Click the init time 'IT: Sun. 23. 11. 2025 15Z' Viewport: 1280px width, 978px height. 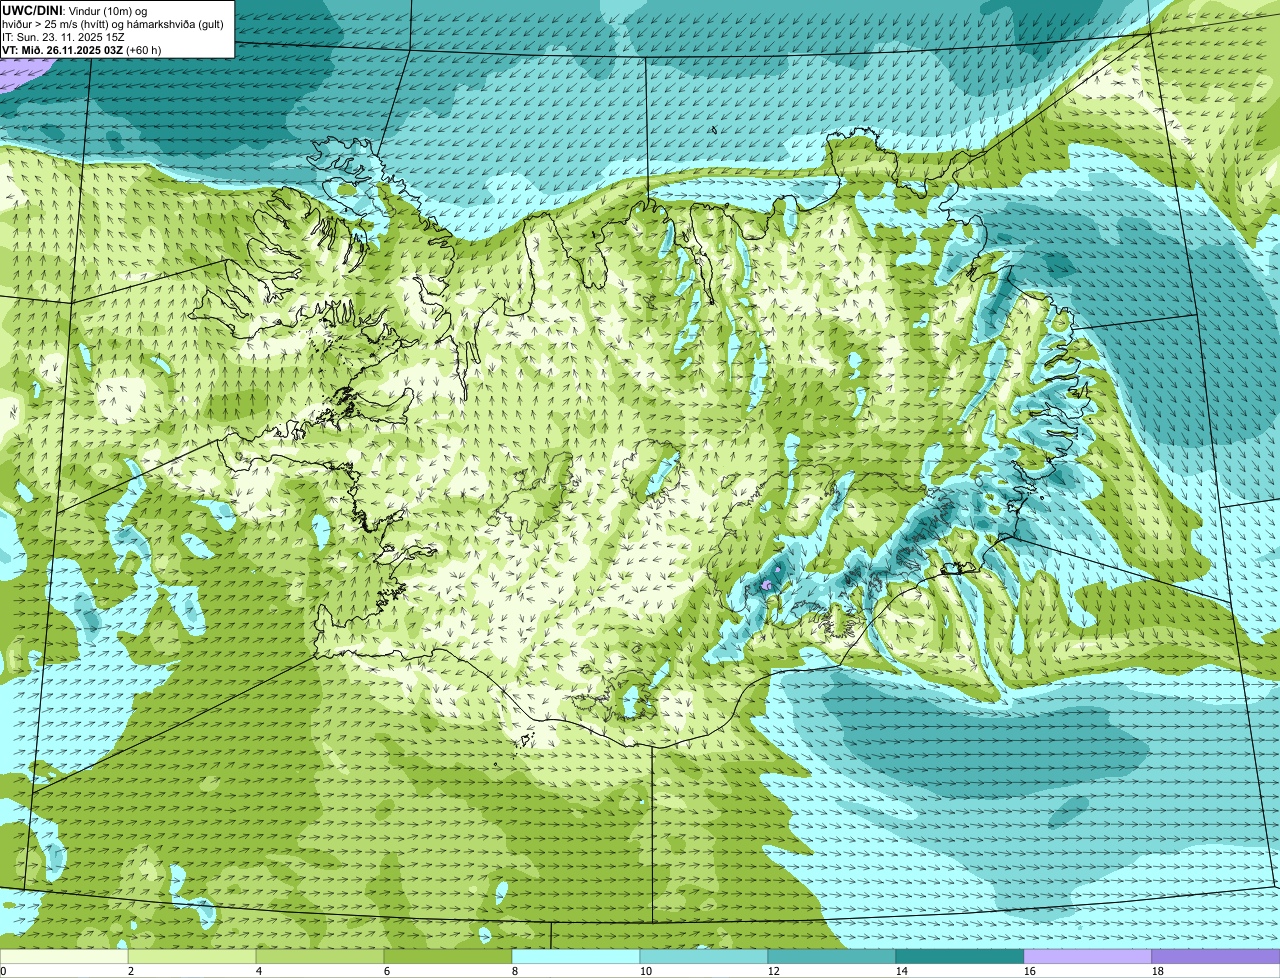coord(63,37)
